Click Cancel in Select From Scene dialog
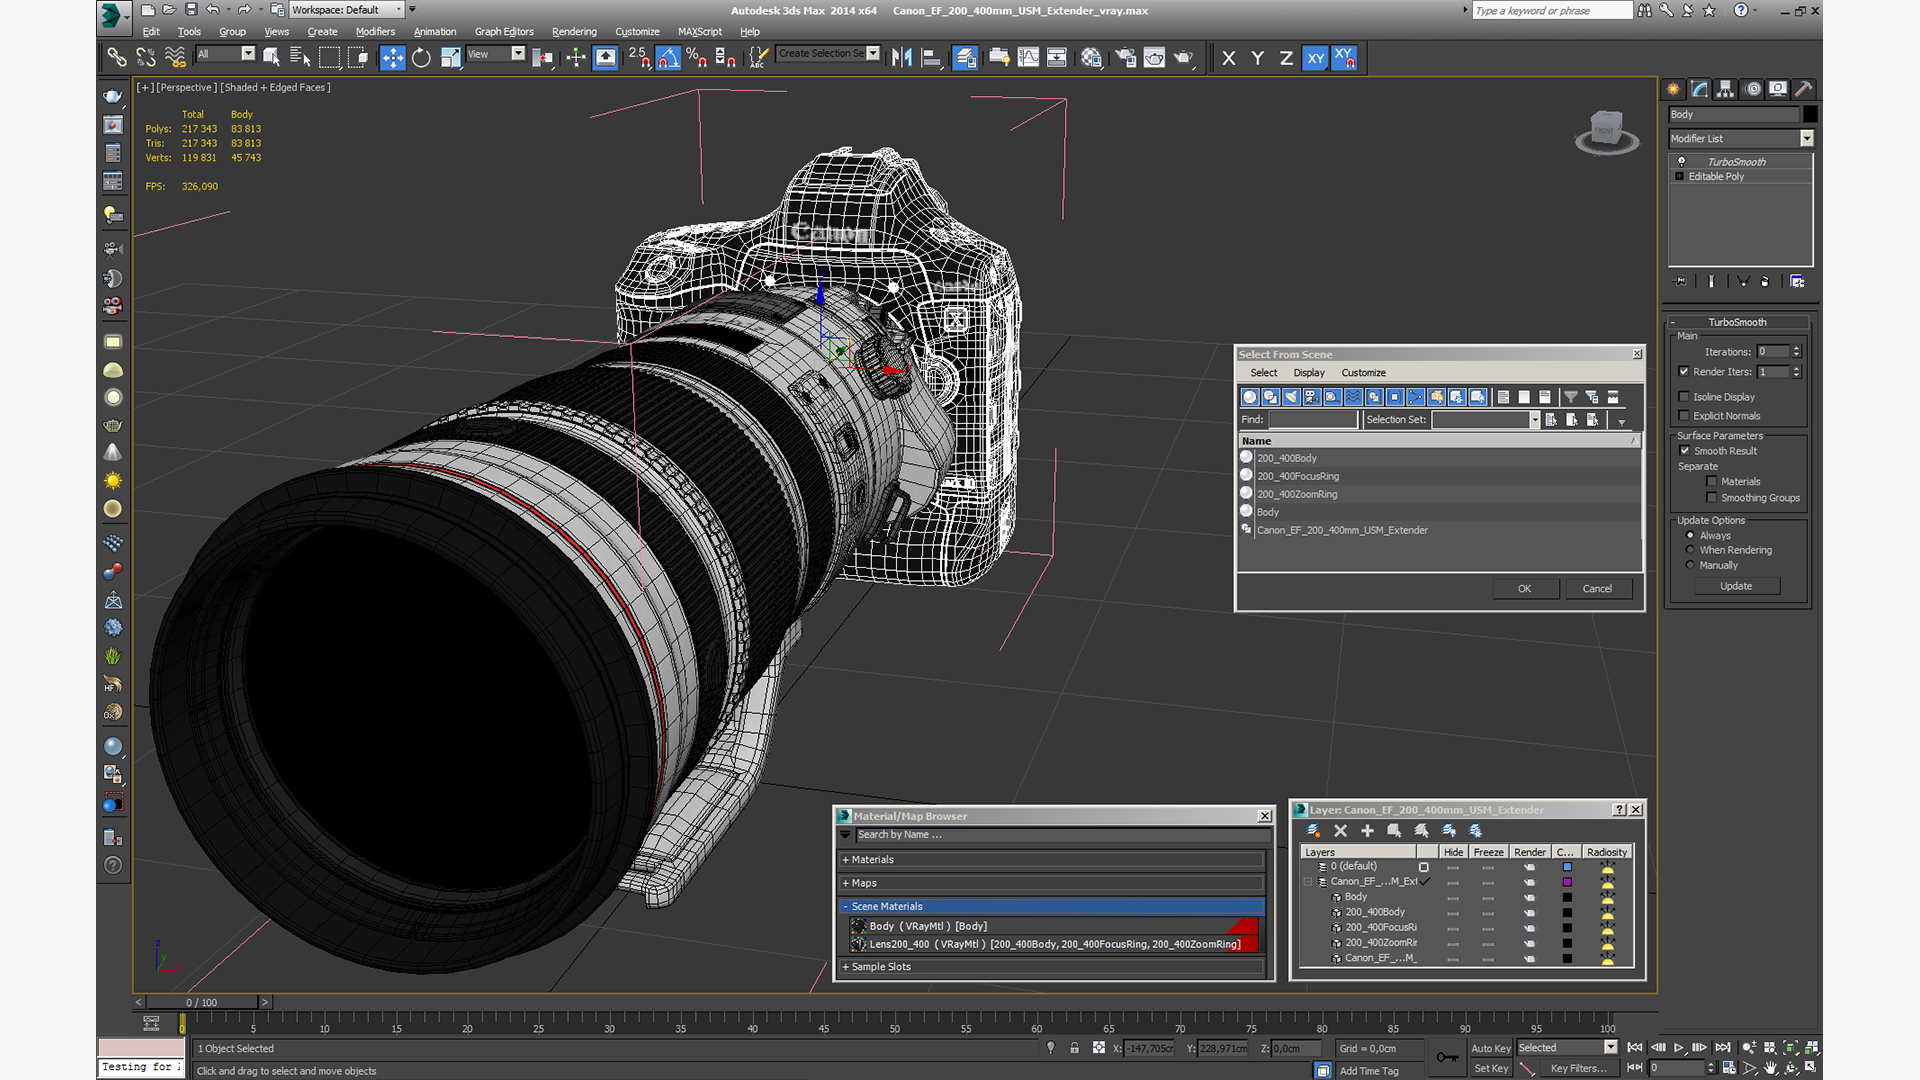Image resolution: width=1920 pixels, height=1080 pixels. click(x=1597, y=589)
